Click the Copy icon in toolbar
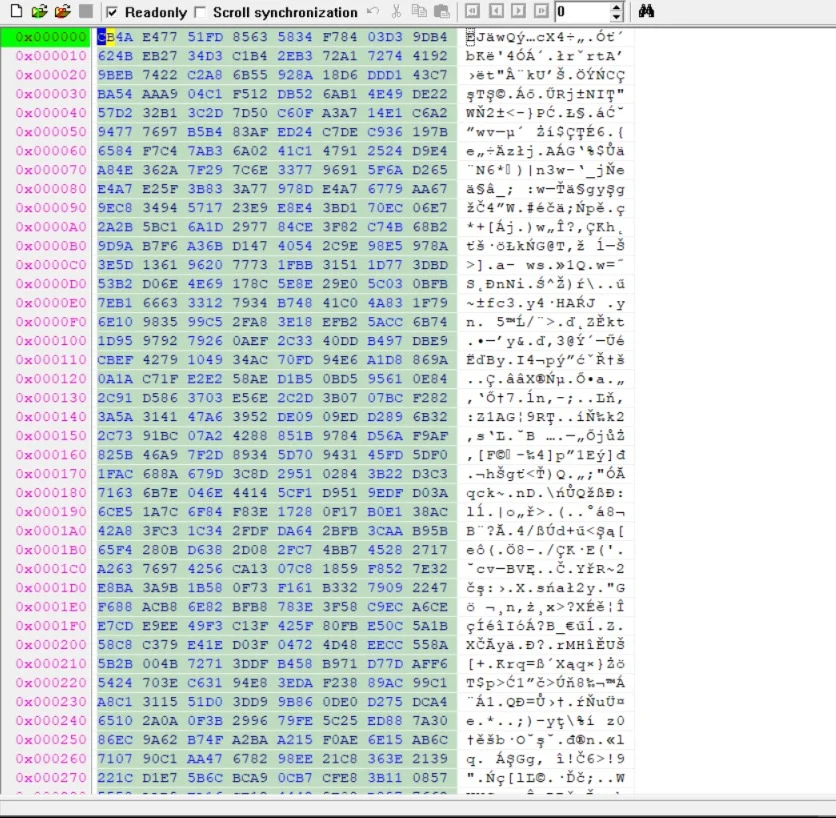The width and height of the screenshot is (836, 818). (x=419, y=12)
